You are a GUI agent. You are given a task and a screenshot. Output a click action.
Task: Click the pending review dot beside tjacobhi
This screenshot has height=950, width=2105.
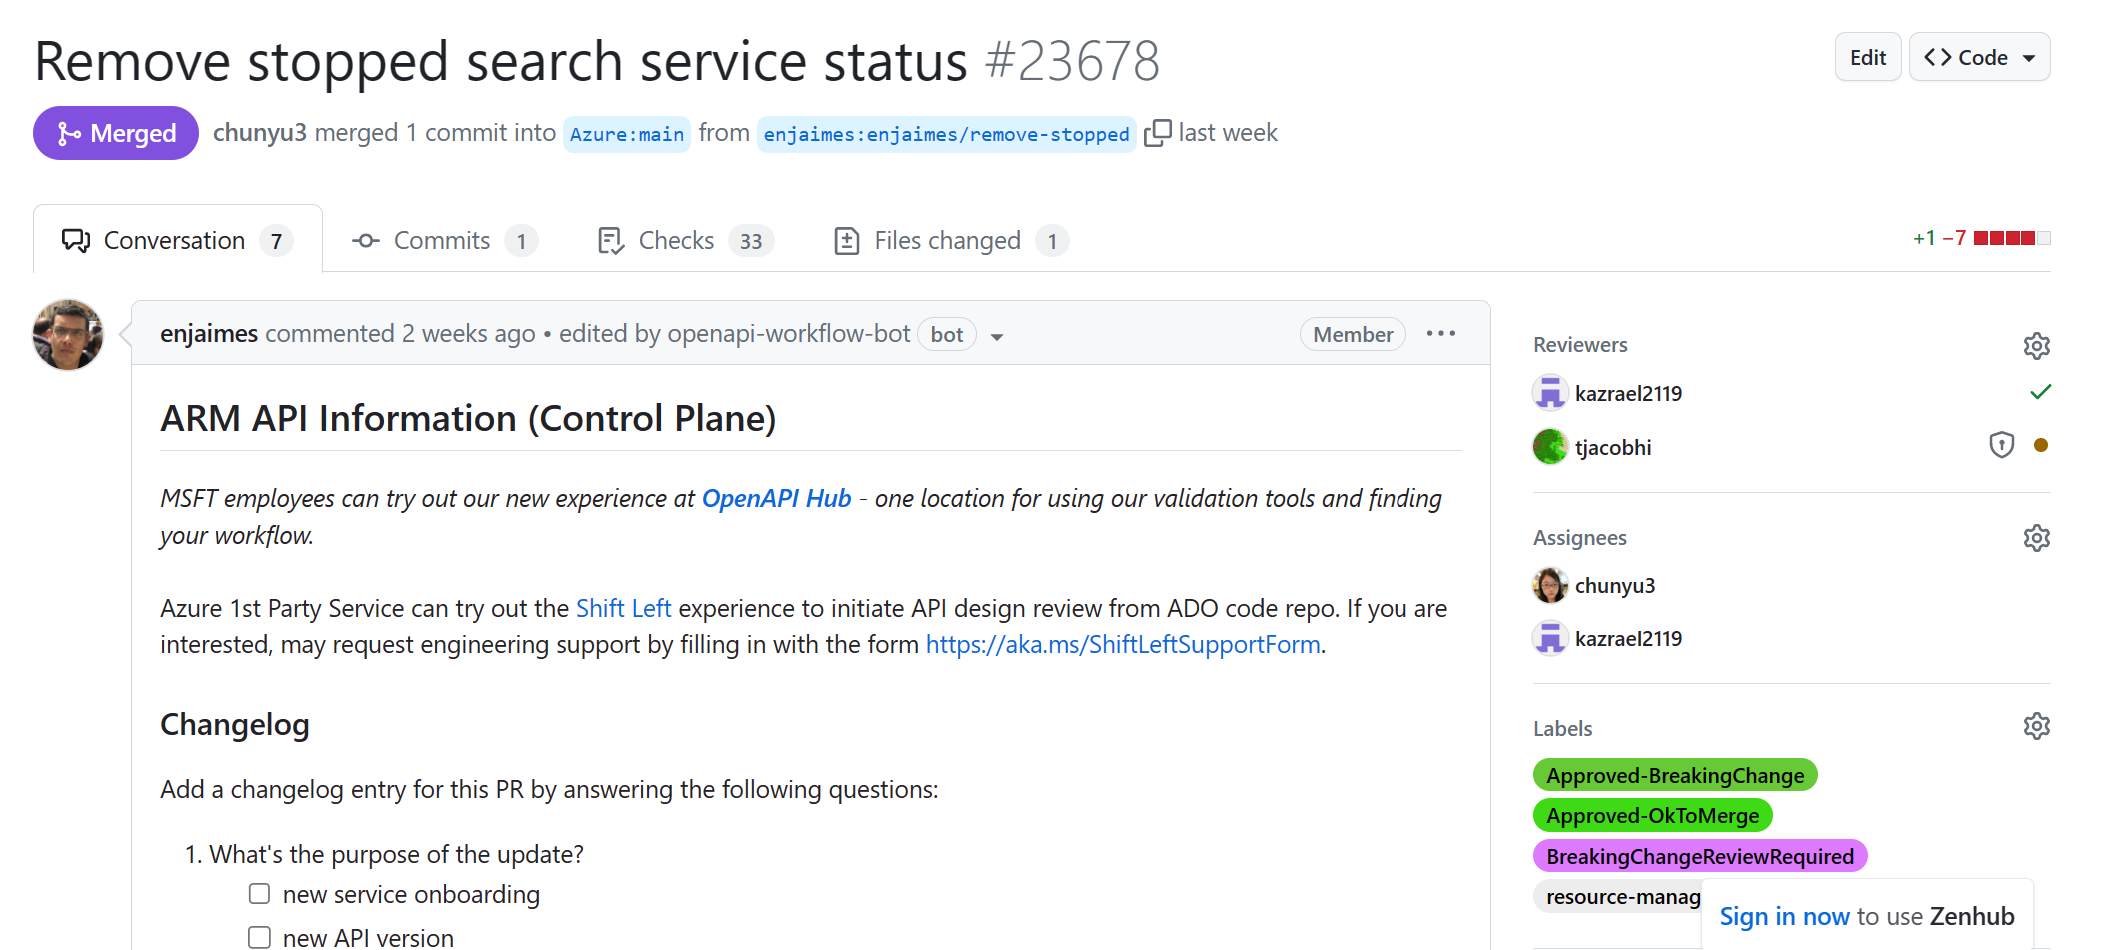[x=2040, y=447]
